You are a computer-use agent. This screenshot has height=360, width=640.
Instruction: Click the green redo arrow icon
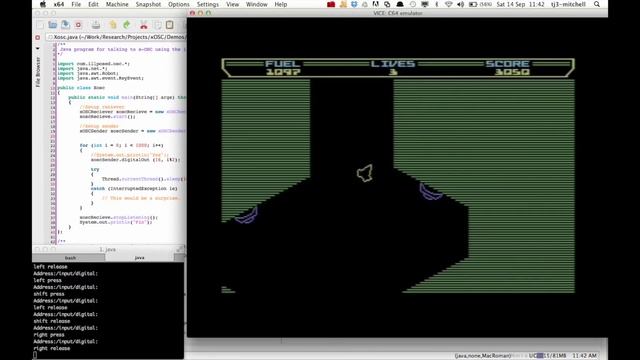click(127, 25)
